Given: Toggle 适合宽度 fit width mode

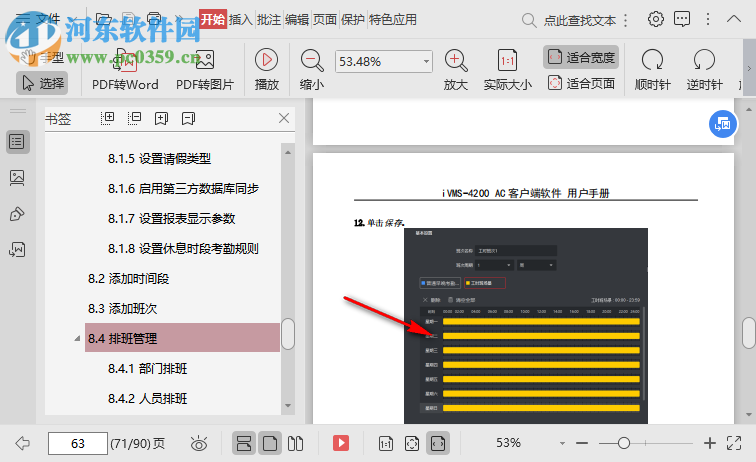Looking at the screenshot, I should [x=581, y=57].
